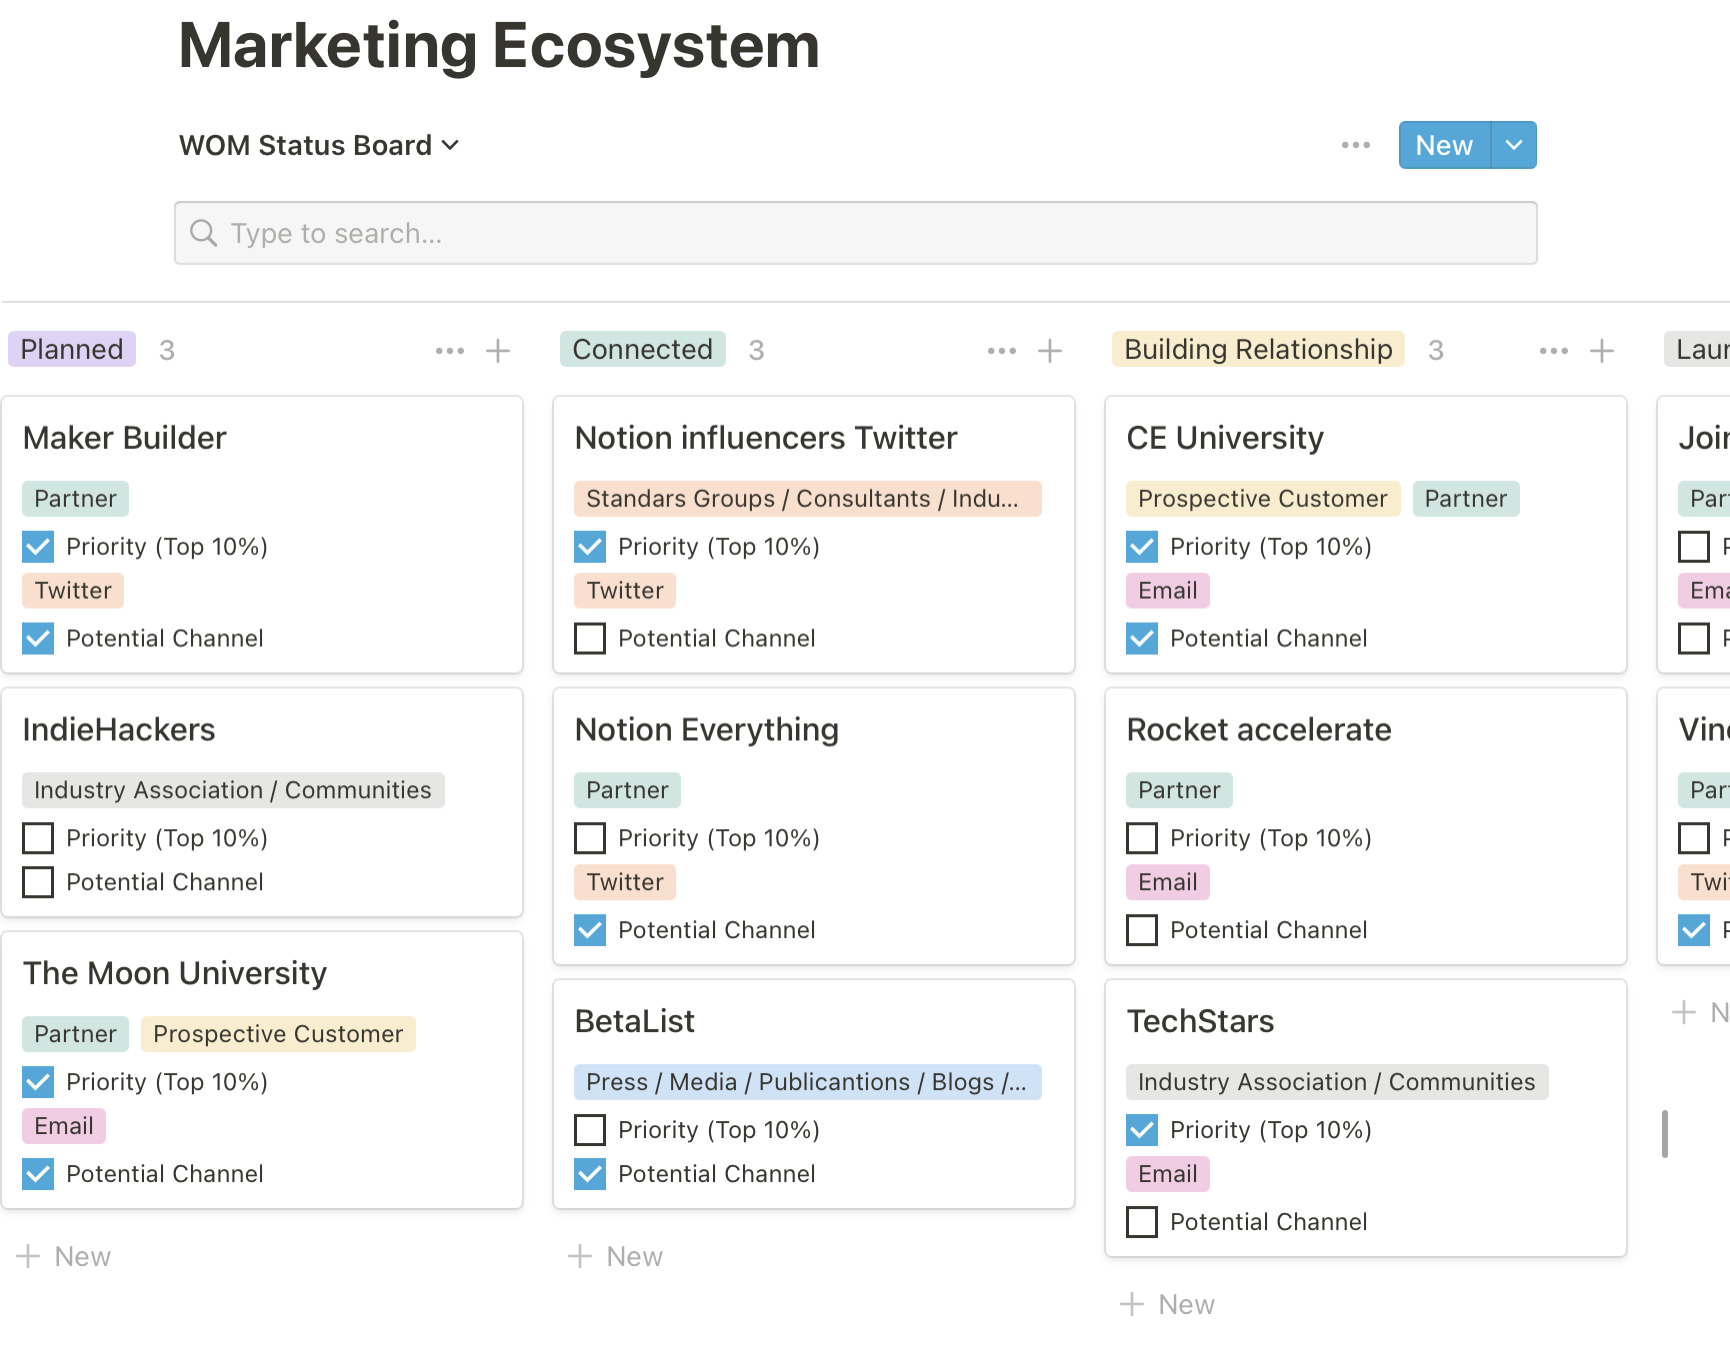Check Potential Channel on Notion influencers Twitter
The height and width of the screenshot is (1349, 1730).
590,638
